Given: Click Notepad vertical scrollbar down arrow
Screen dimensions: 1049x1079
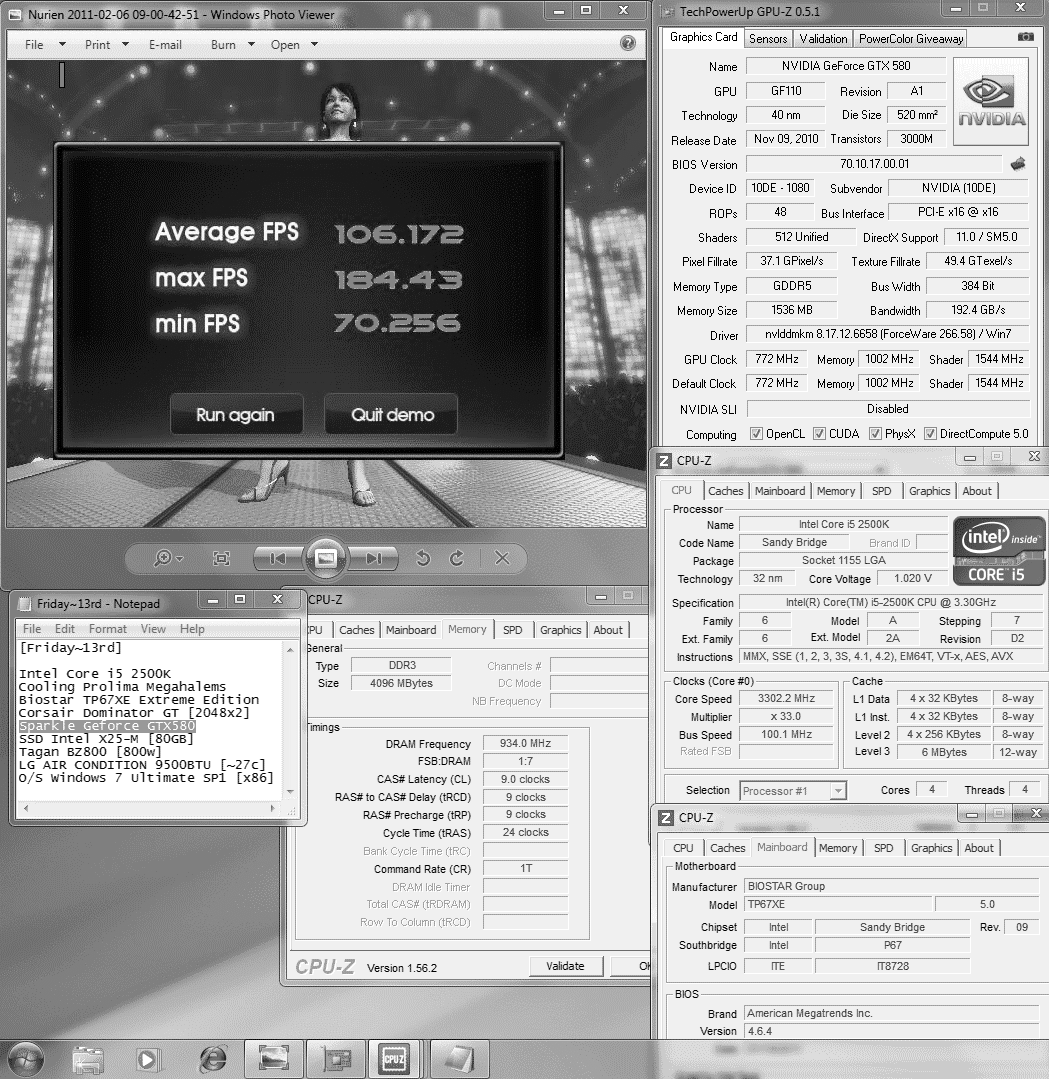Looking at the screenshot, I should (x=290, y=791).
